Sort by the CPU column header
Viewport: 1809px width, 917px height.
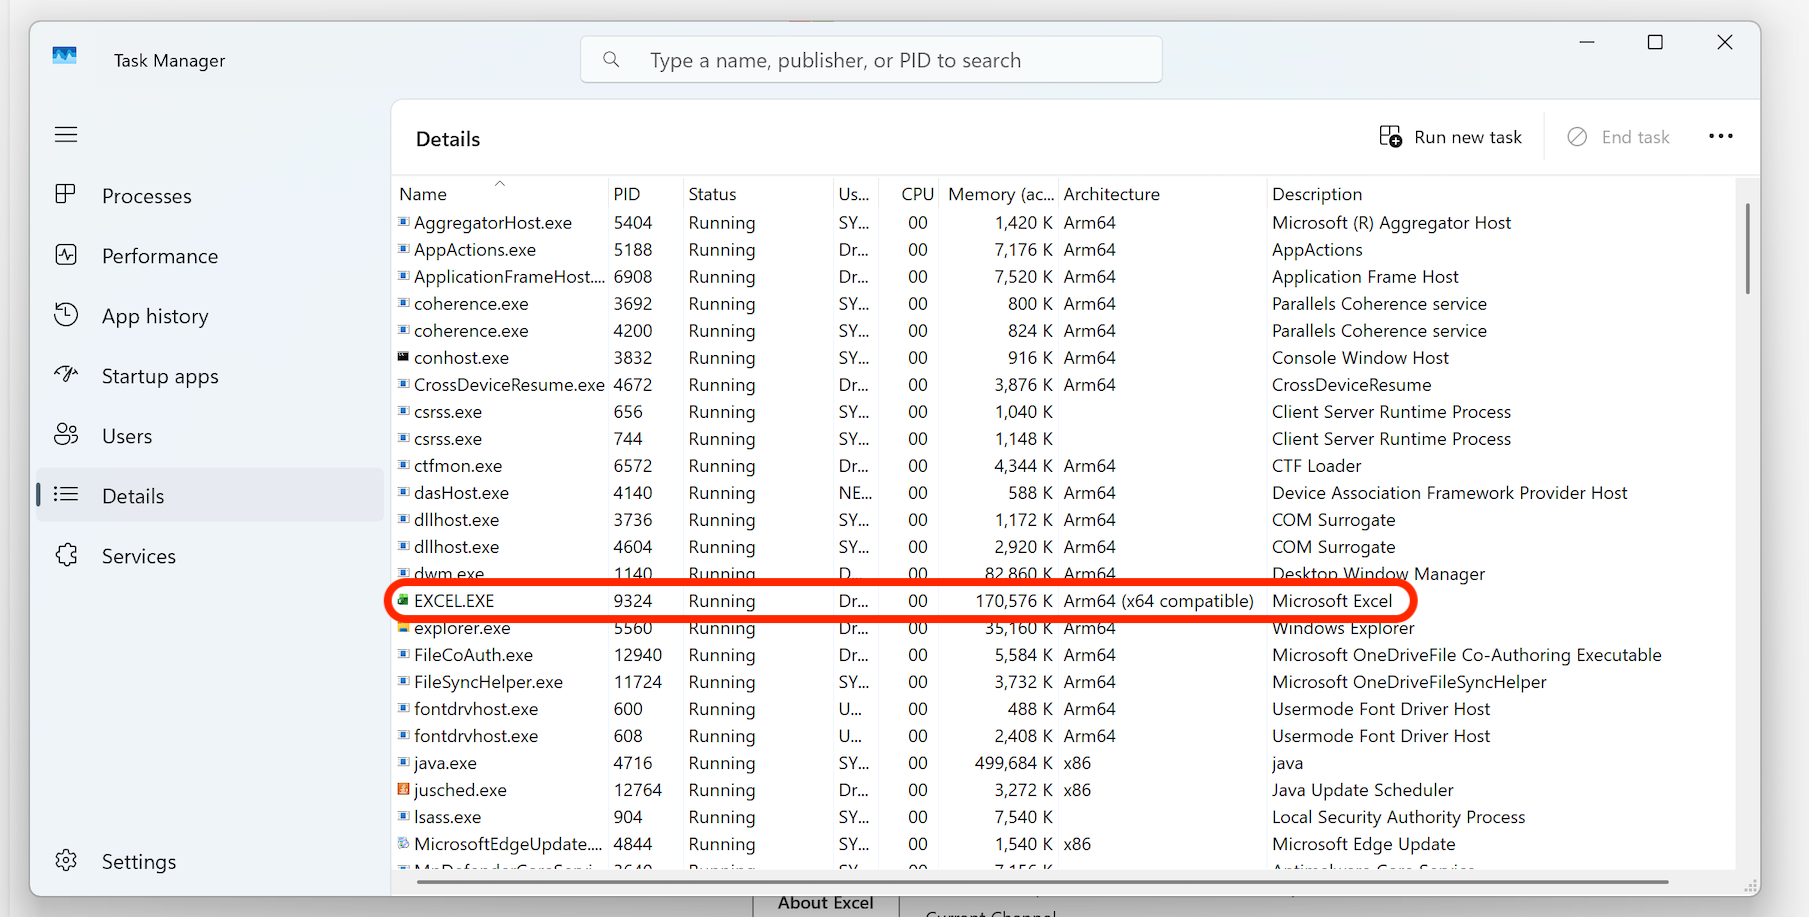911,194
